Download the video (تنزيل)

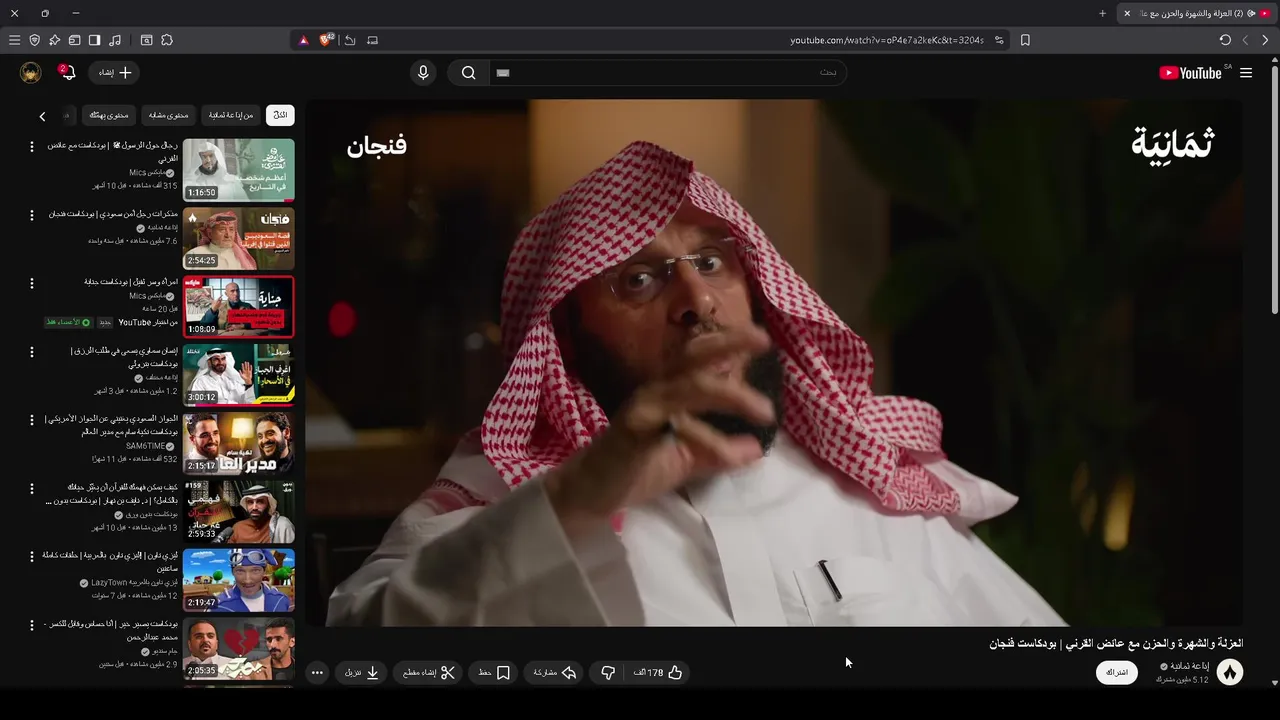(362, 673)
